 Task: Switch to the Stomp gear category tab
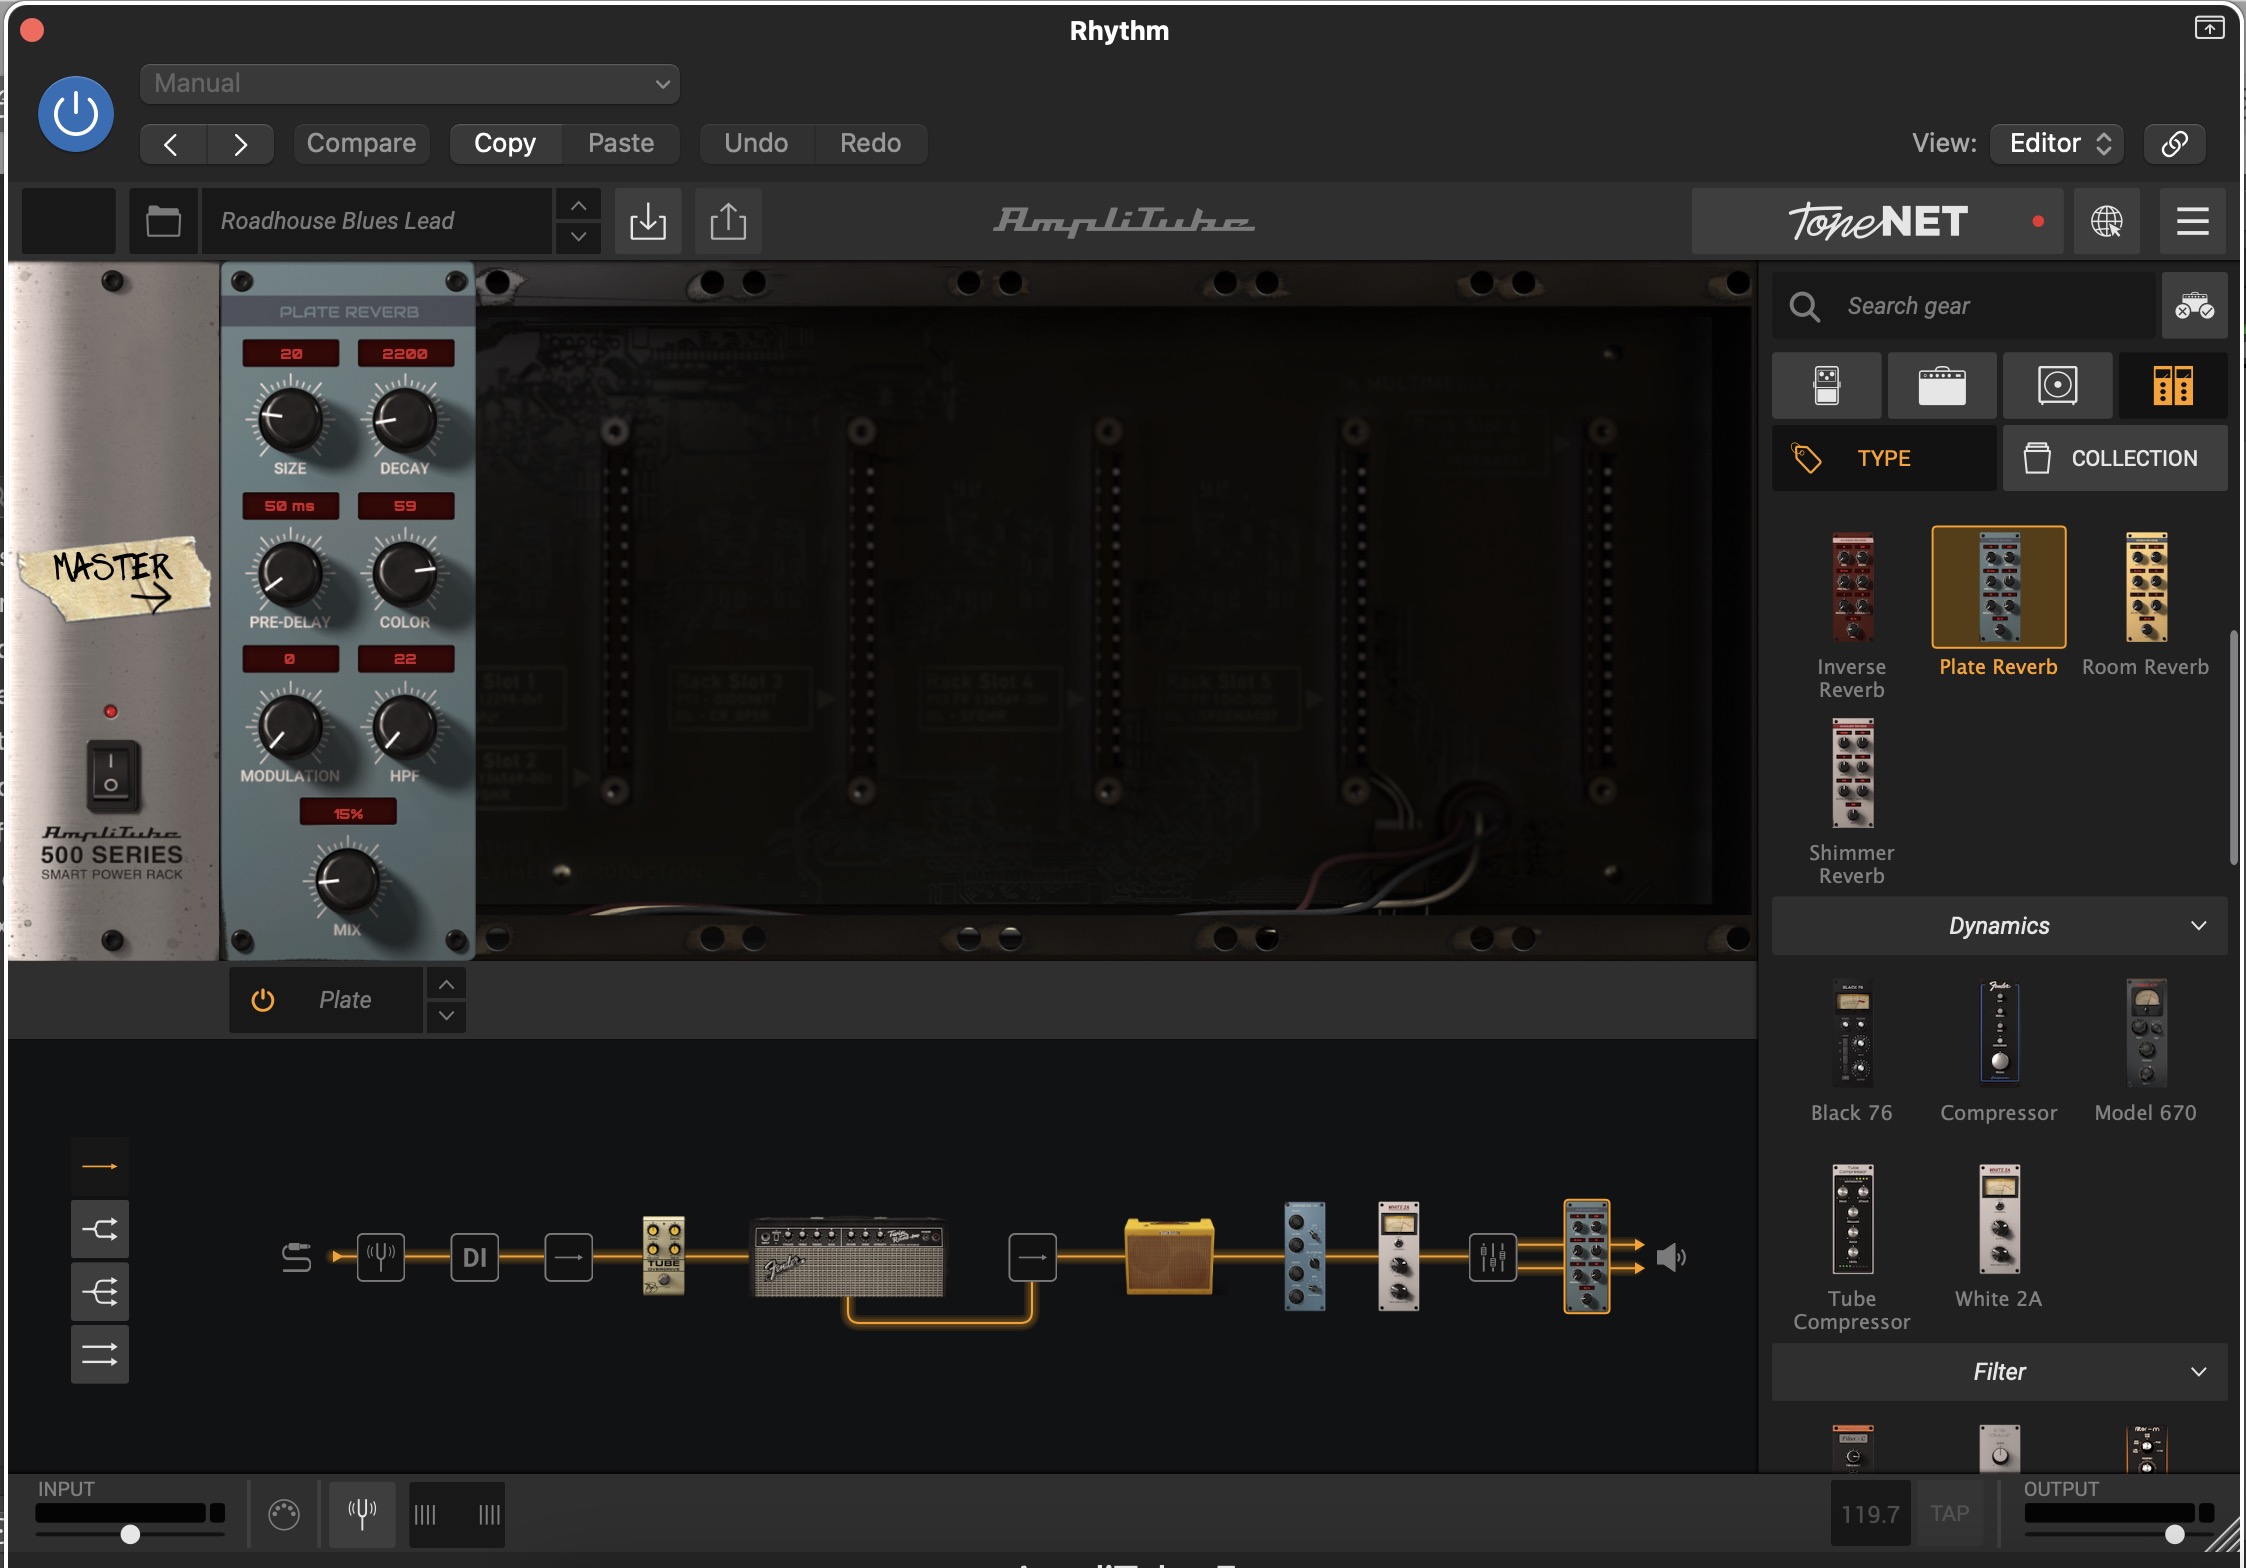coord(1827,385)
